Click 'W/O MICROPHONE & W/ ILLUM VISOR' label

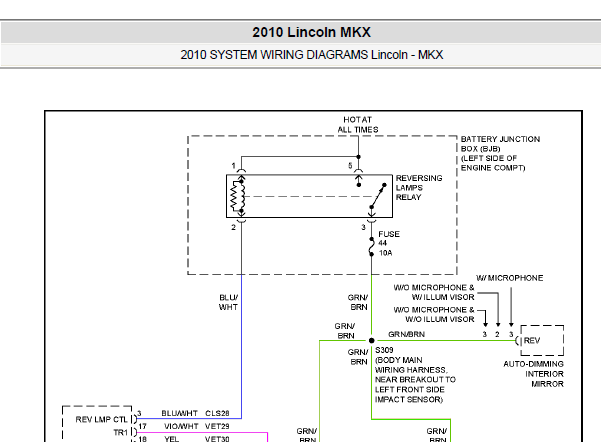[x=434, y=292]
